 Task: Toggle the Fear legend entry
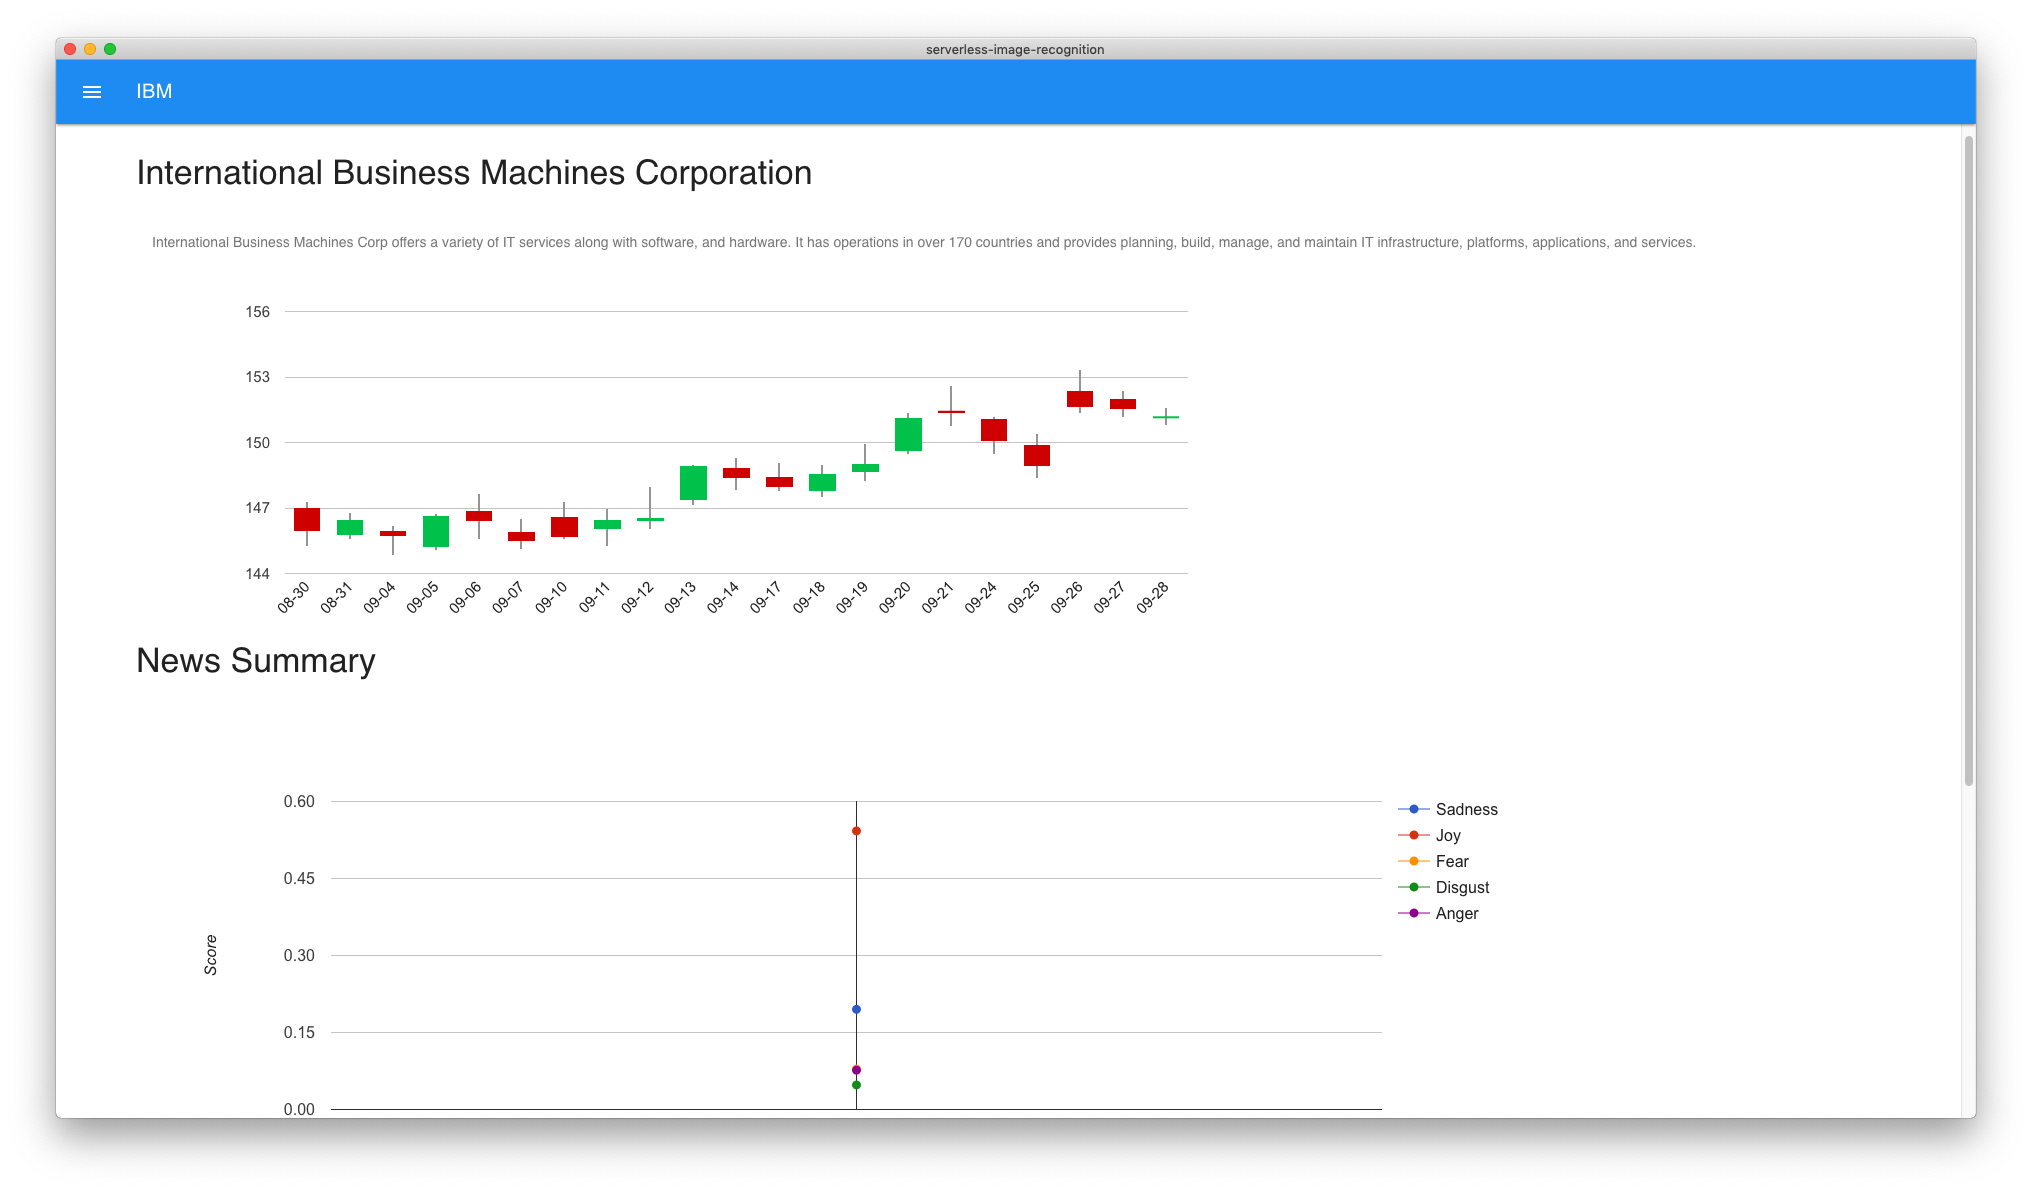(x=1451, y=861)
